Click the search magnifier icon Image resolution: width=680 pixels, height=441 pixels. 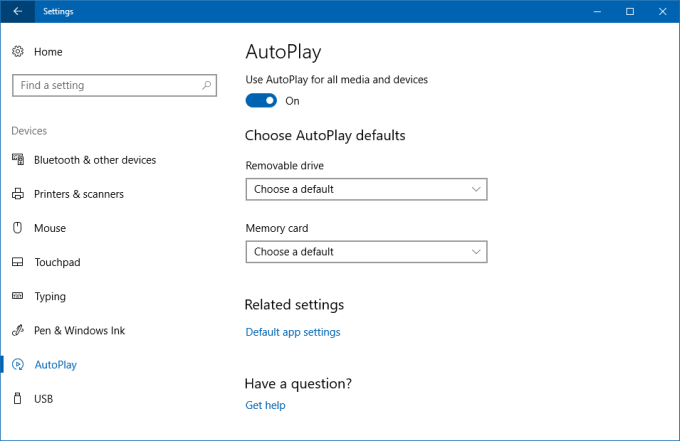(x=206, y=85)
